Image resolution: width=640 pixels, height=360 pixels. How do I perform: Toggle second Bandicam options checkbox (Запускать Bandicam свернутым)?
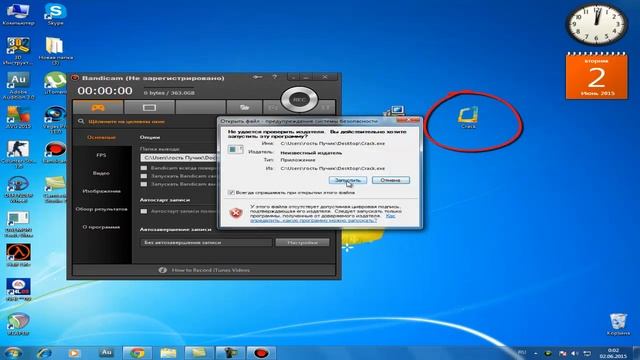[x=144, y=176]
